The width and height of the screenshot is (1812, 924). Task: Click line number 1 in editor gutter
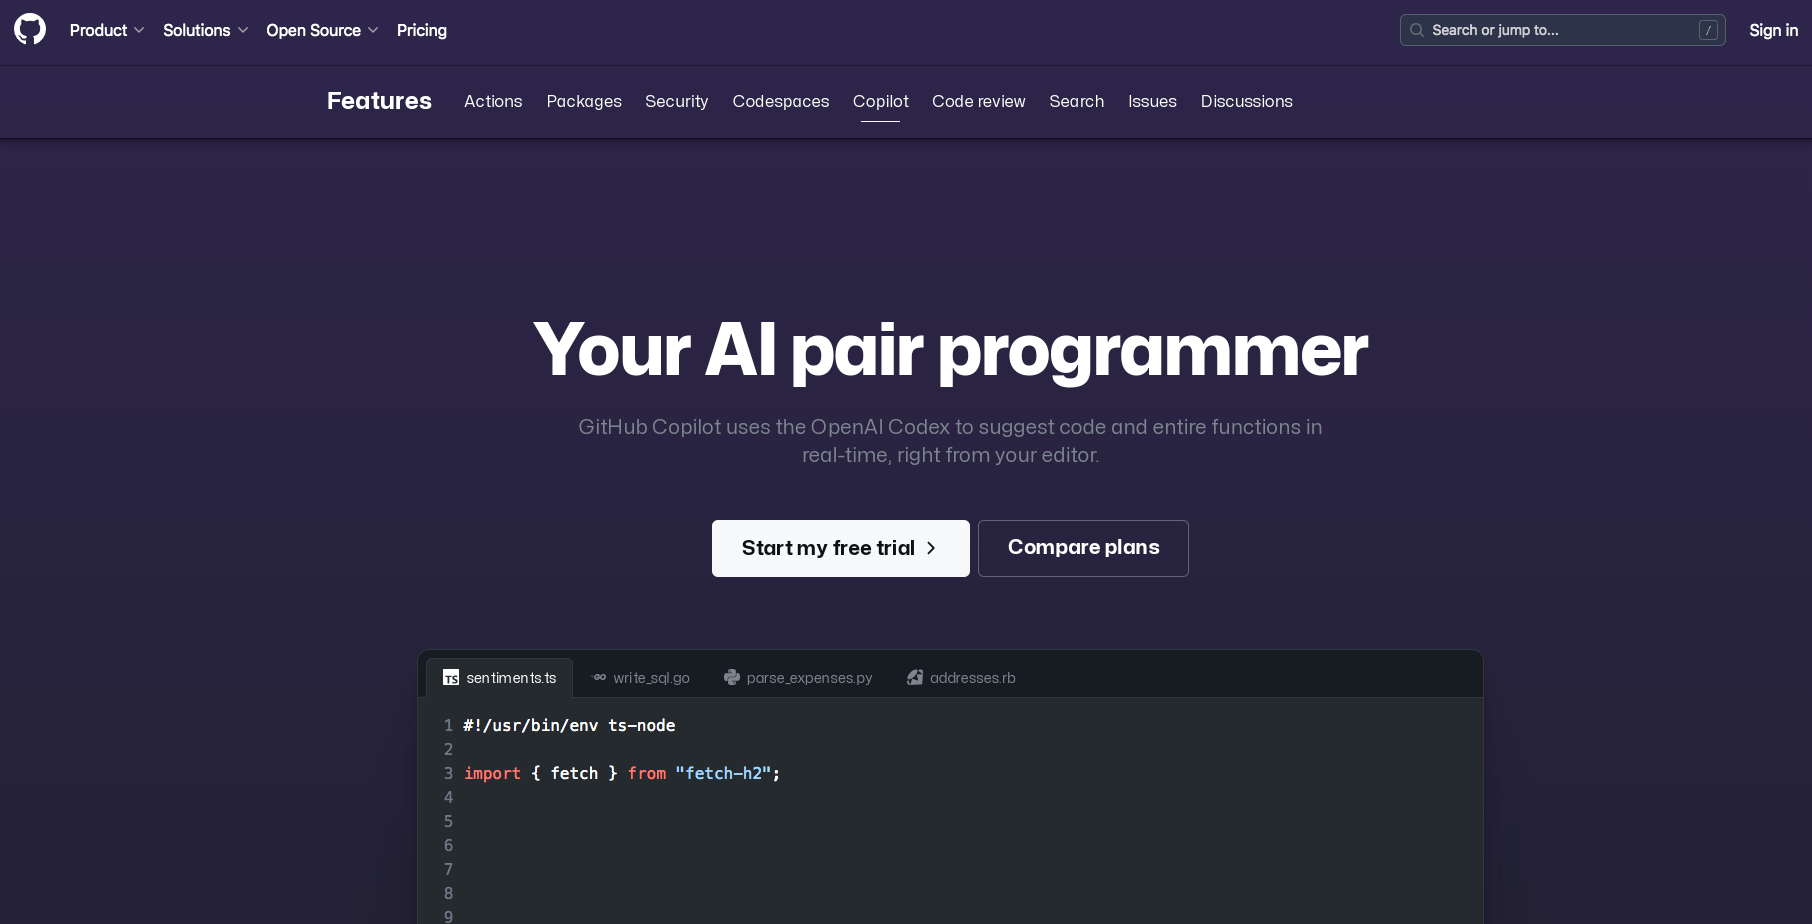(x=448, y=725)
